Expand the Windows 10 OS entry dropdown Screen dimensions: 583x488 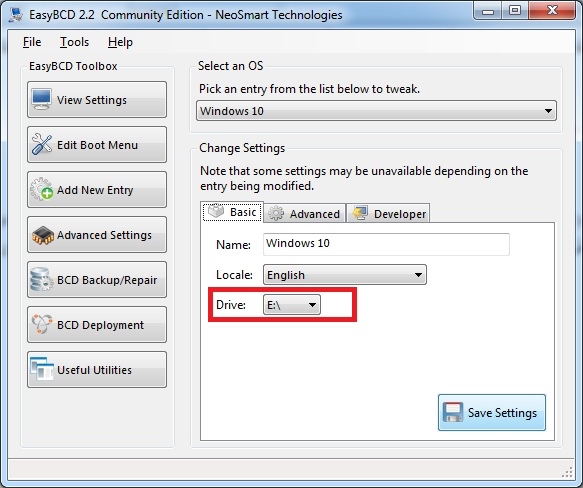click(x=376, y=110)
